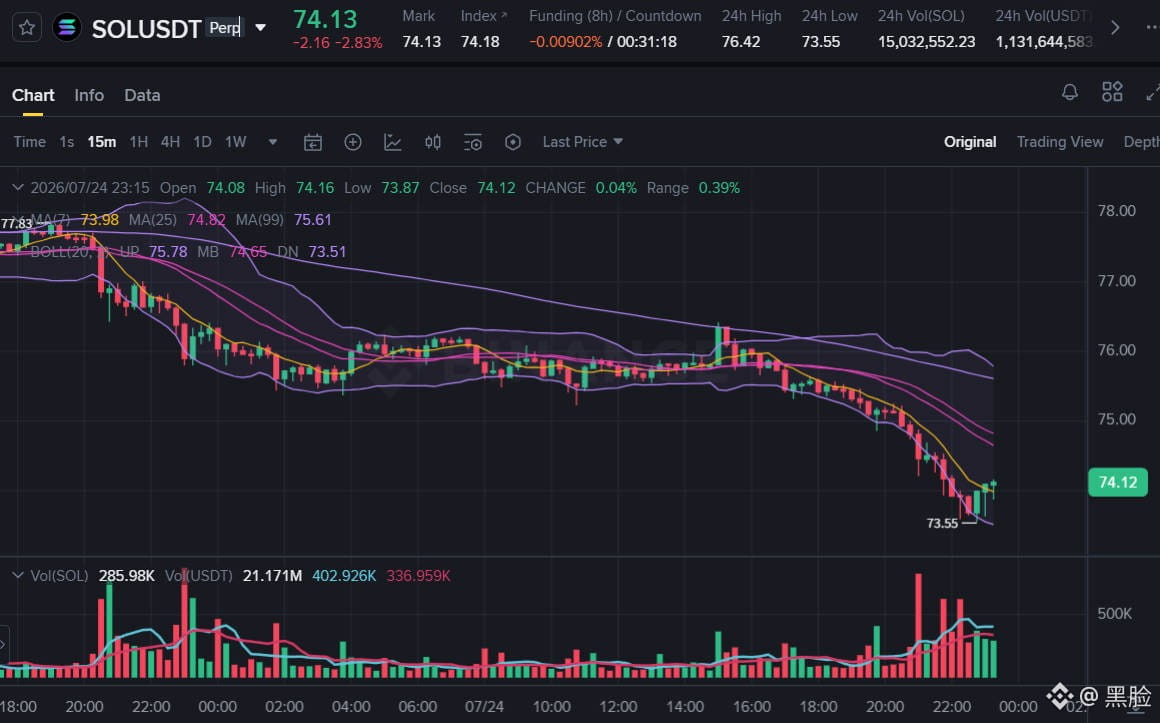Select the 4H interval
Screen dimensions: 1160x723
170,141
